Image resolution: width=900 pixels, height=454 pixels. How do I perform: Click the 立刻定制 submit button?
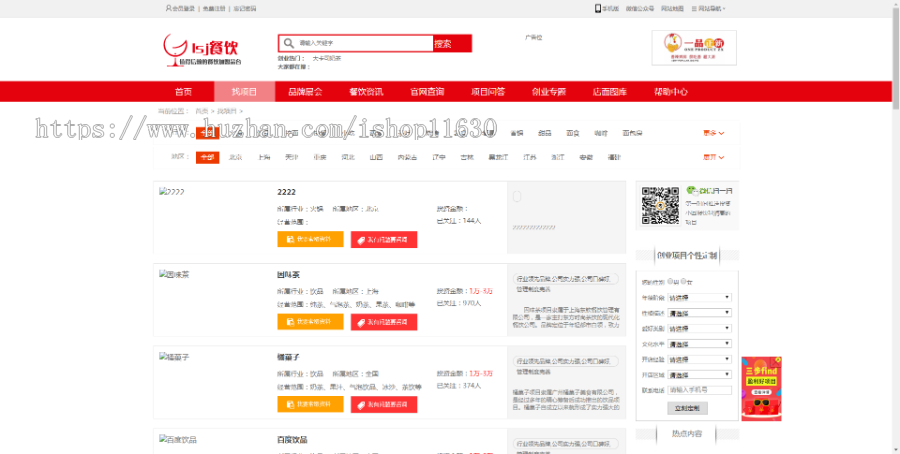click(690, 408)
